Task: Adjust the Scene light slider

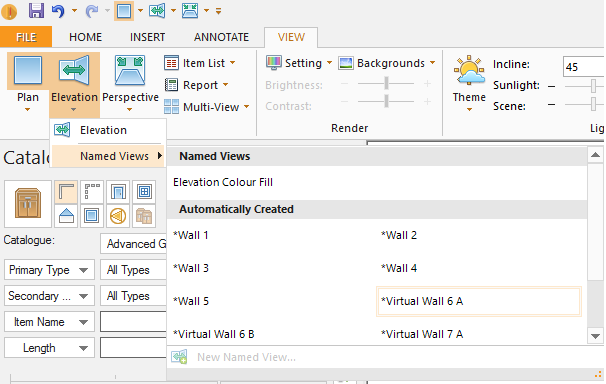Action: (594, 104)
